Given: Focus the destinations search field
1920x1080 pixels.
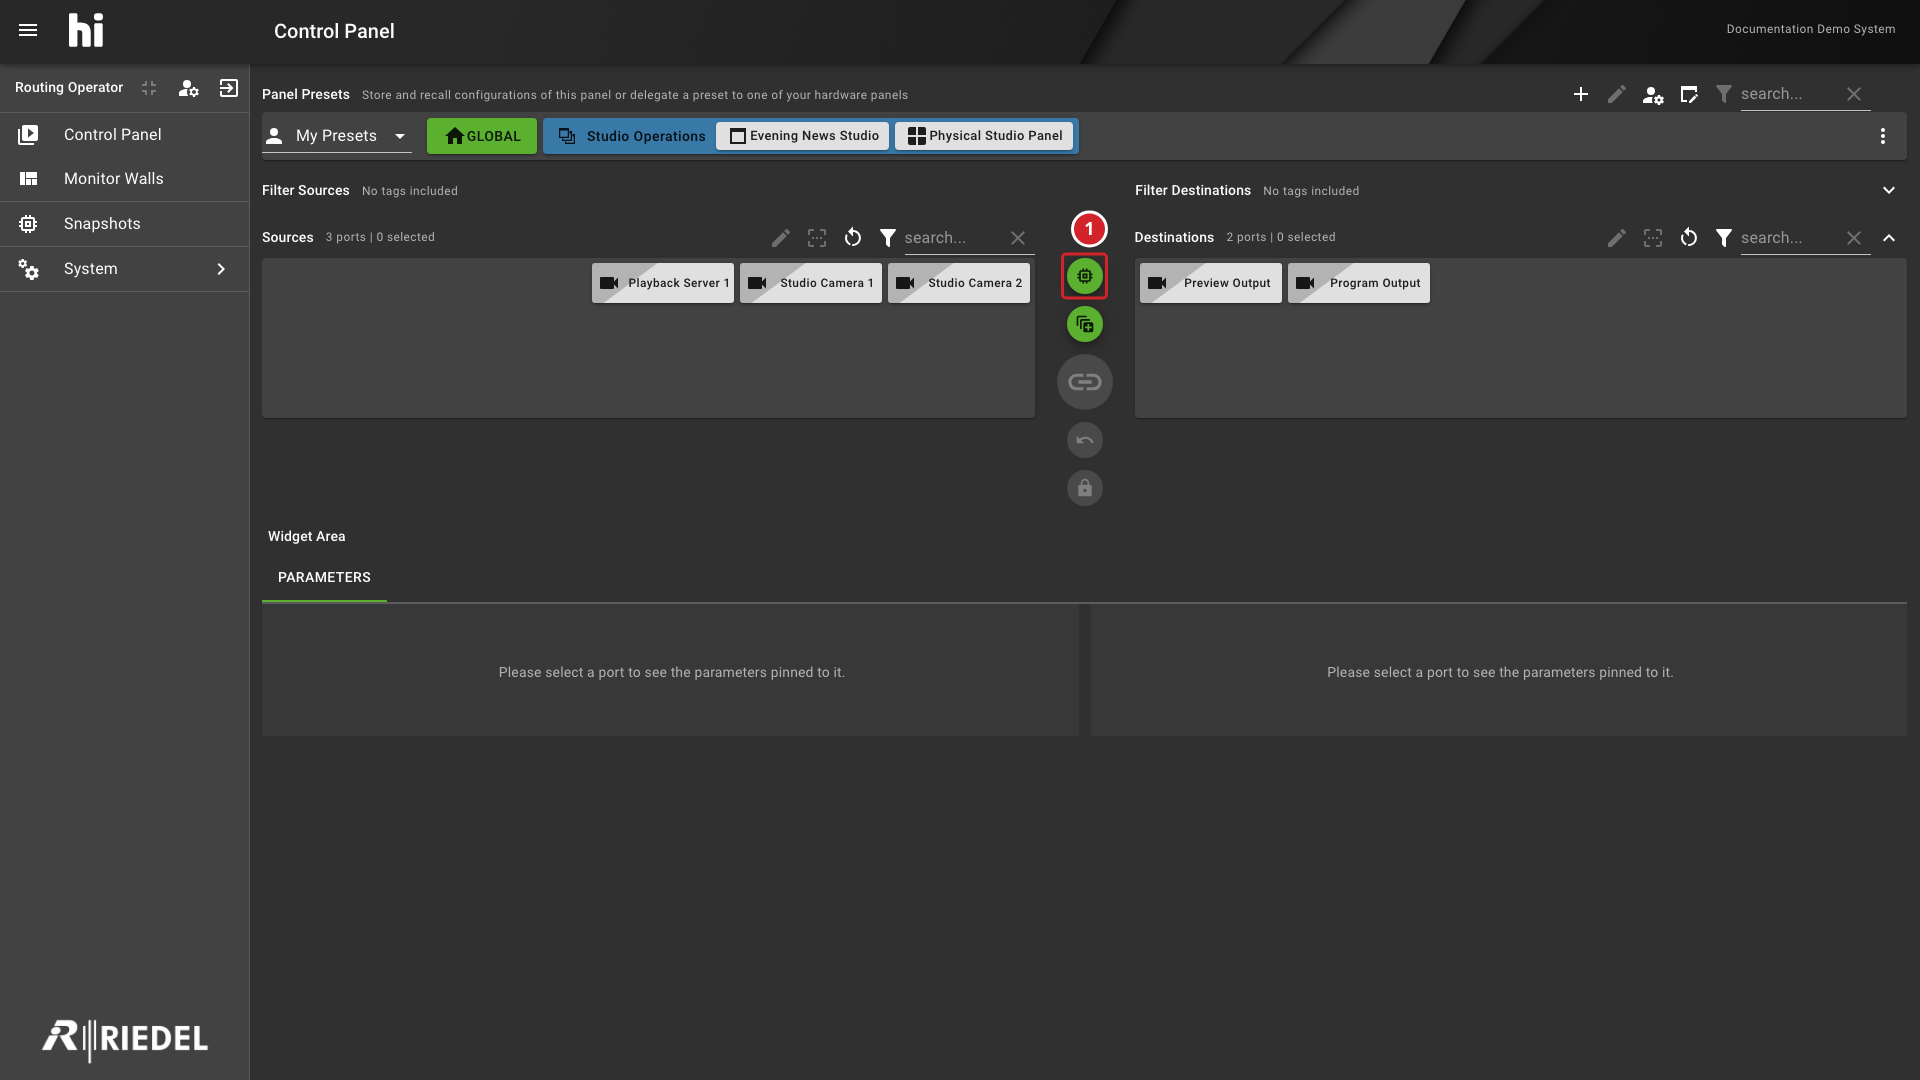Looking at the screenshot, I should pyautogui.click(x=1790, y=238).
